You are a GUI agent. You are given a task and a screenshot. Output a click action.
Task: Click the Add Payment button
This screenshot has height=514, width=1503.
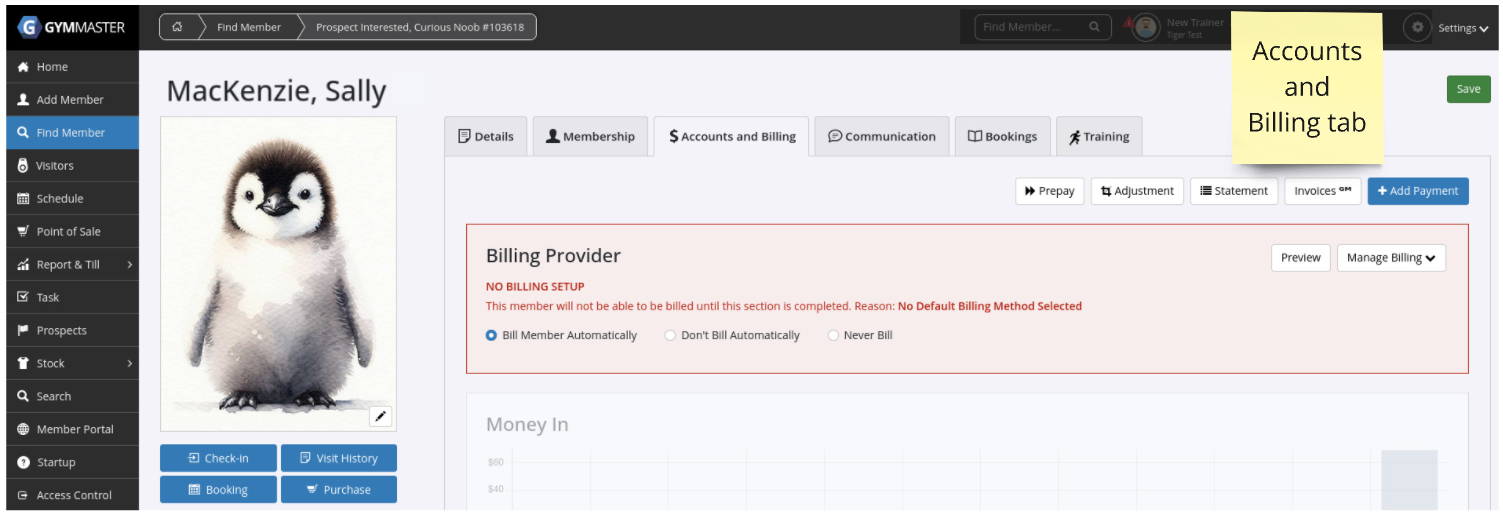1417,191
